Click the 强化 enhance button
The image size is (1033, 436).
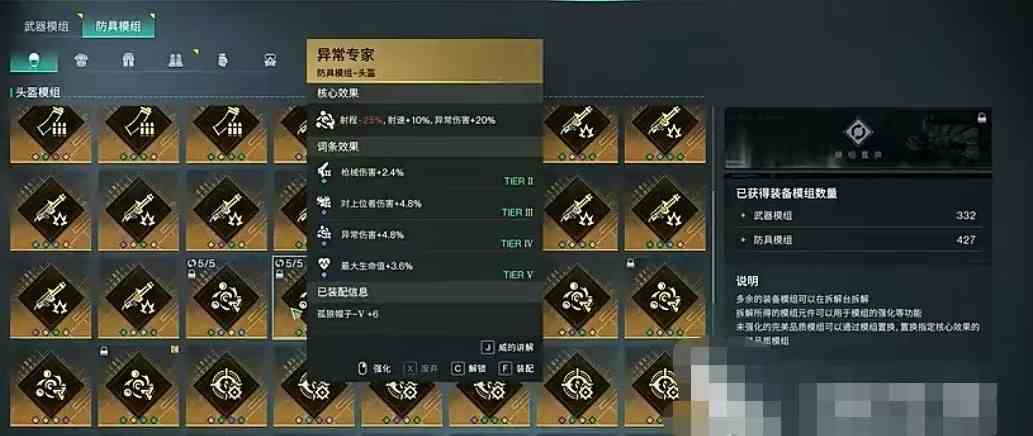374,369
